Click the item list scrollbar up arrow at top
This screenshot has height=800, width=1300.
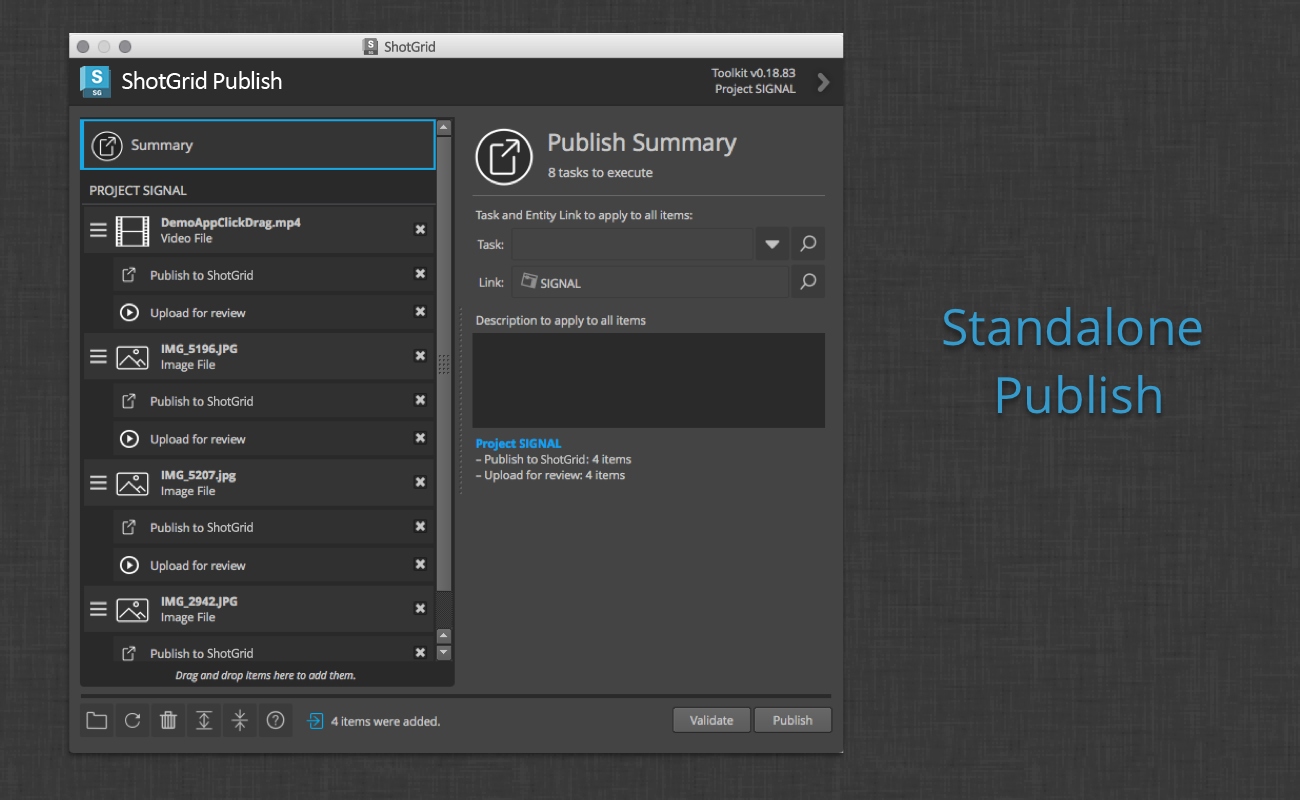[445, 127]
